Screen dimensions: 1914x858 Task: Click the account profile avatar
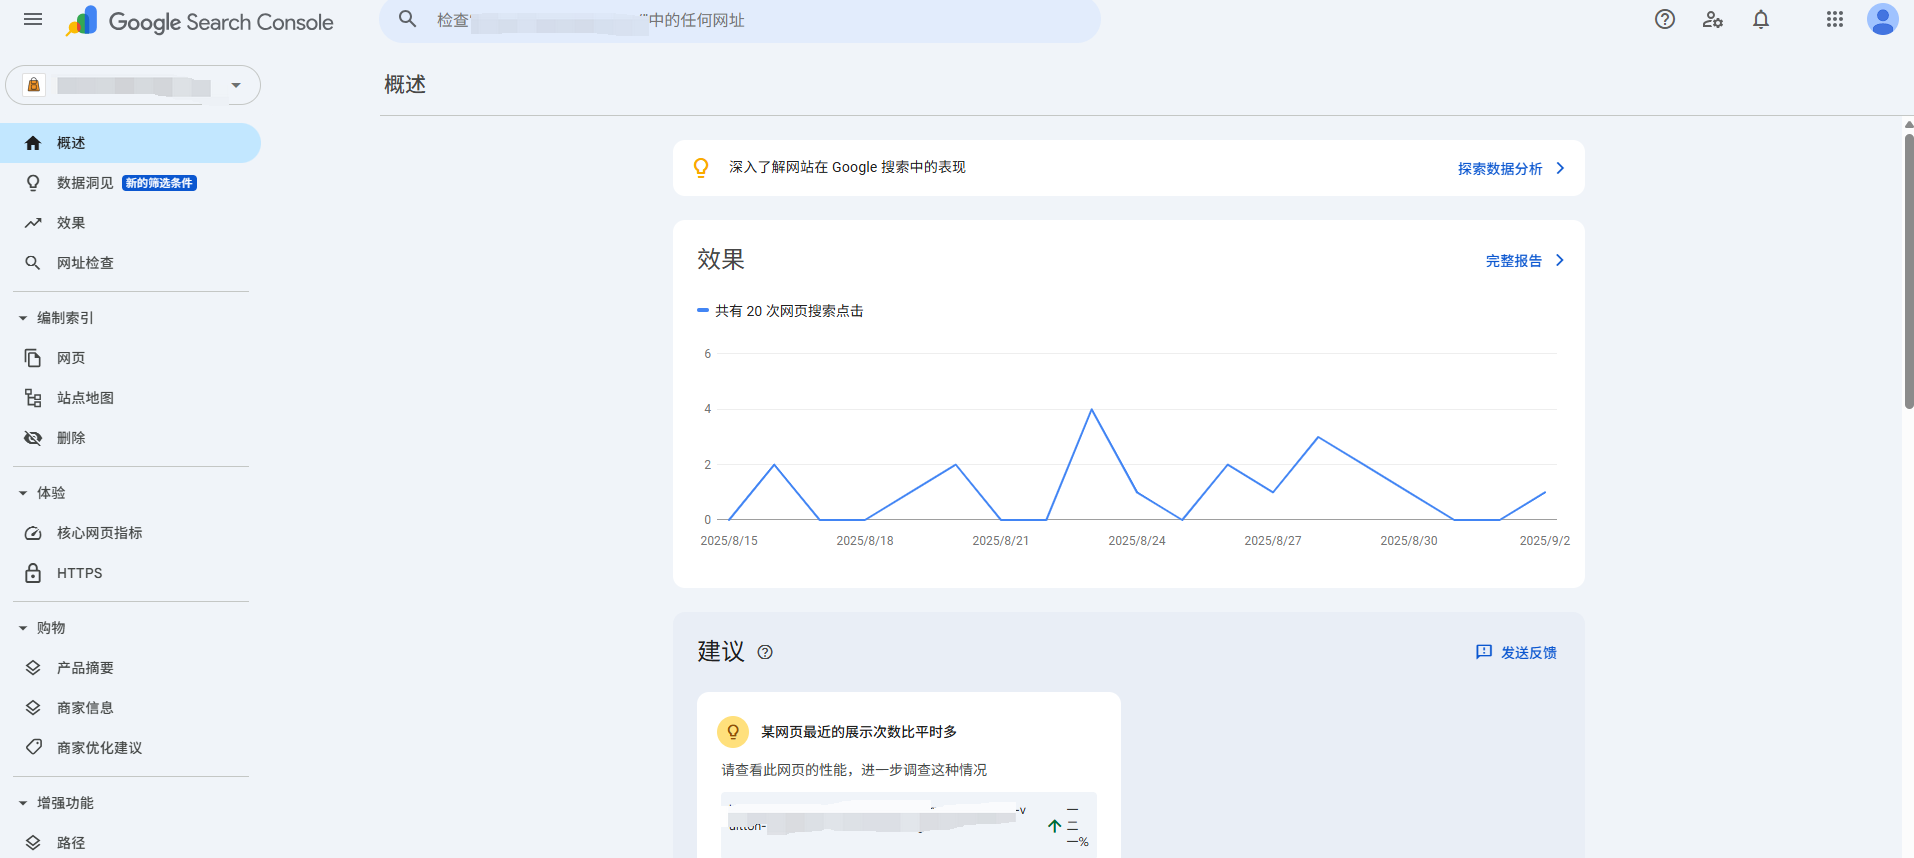pos(1882,20)
